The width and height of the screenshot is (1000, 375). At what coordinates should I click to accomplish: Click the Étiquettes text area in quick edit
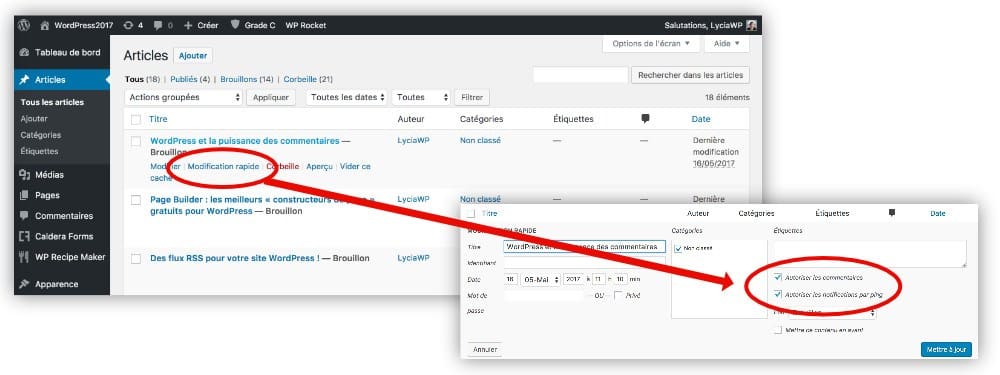click(870, 254)
